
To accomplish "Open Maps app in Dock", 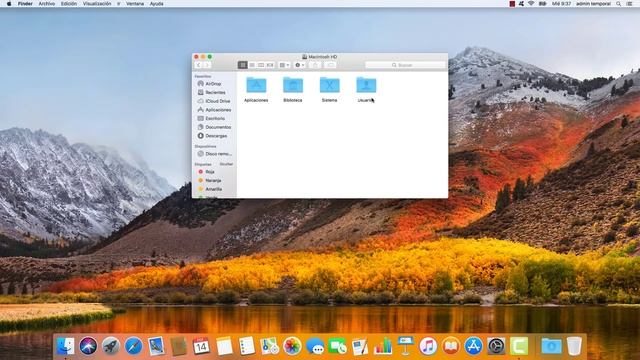I will pos(269,346).
